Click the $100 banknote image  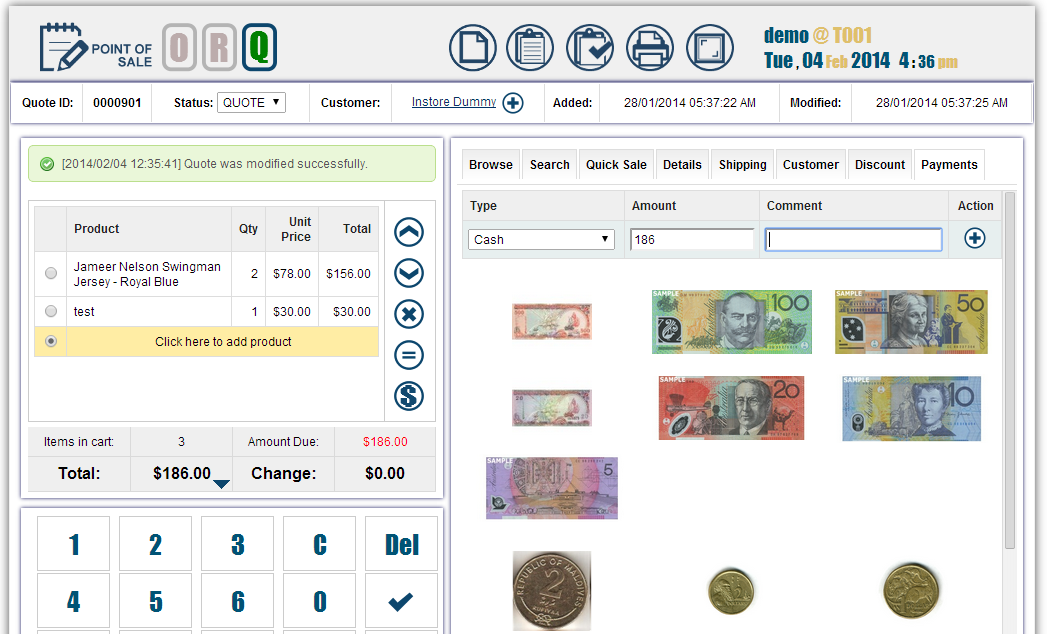pyautogui.click(x=731, y=321)
